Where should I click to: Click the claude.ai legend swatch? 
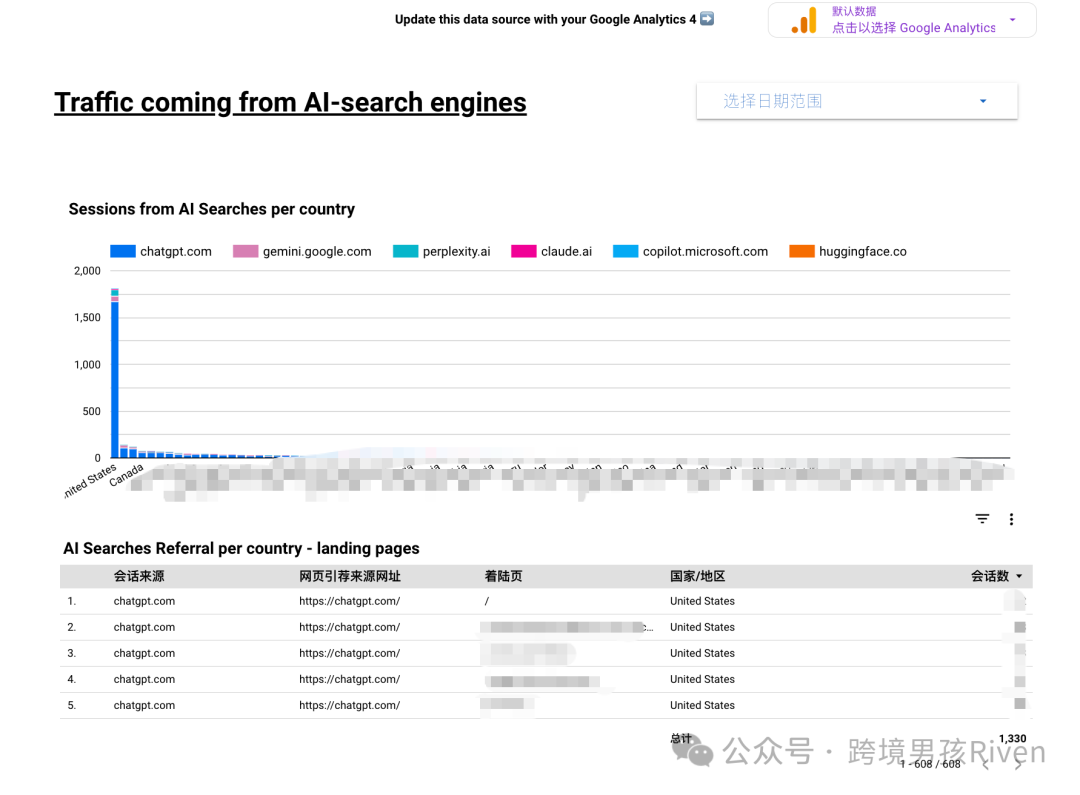tap(523, 251)
